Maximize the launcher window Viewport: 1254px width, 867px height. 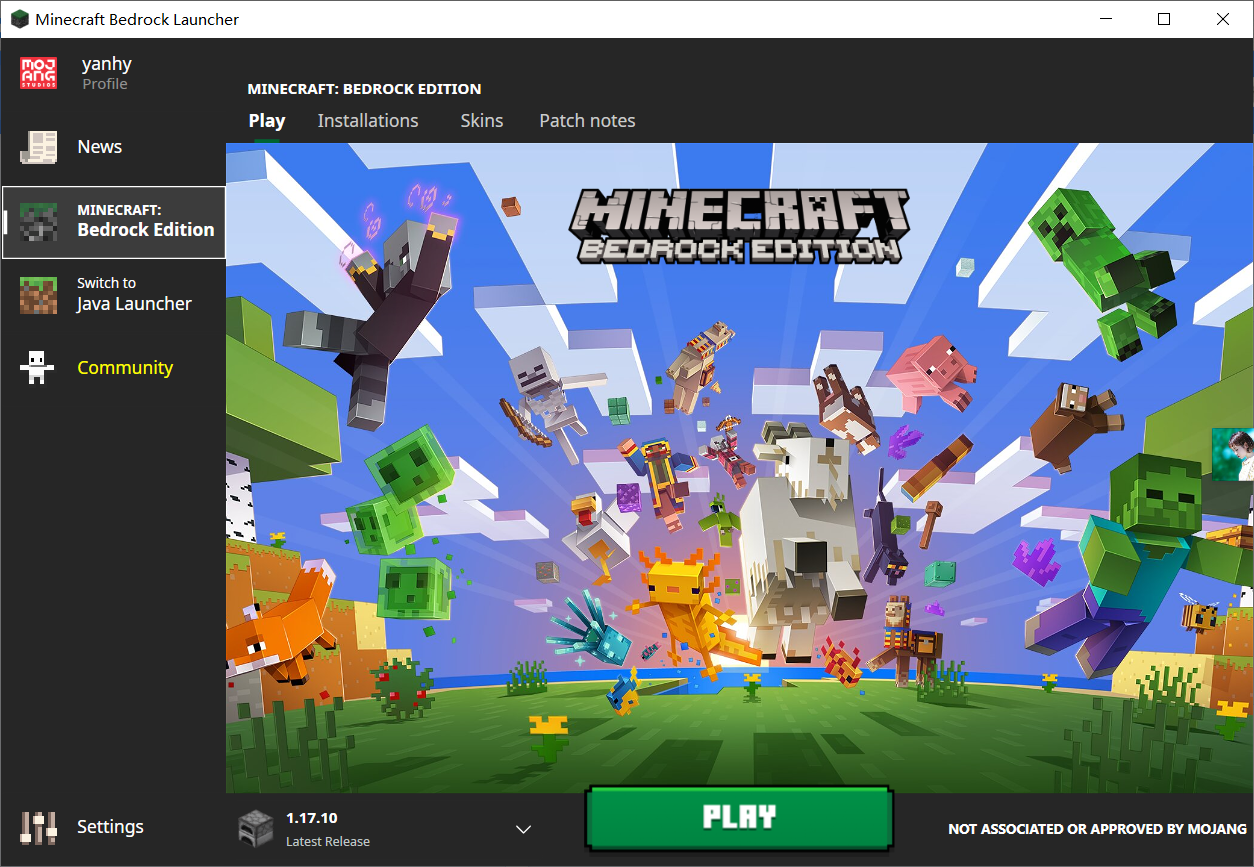click(x=1164, y=19)
